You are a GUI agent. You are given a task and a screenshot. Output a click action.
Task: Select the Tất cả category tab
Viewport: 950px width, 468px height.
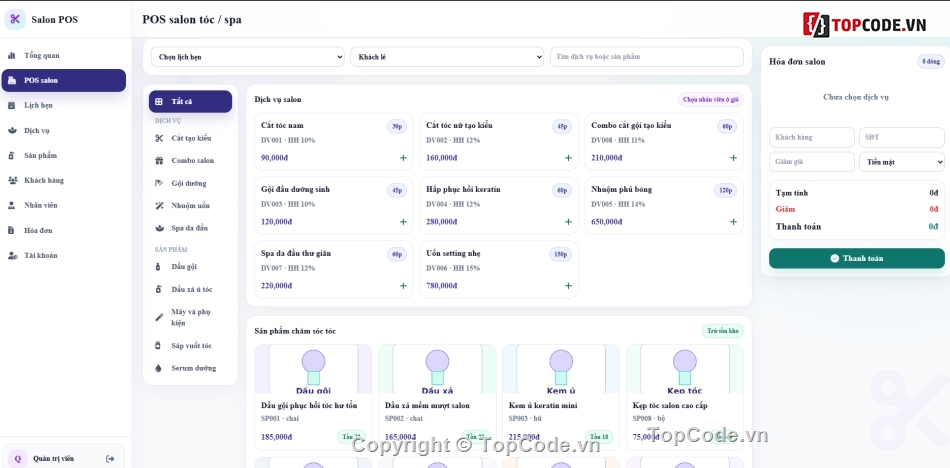tap(190, 101)
